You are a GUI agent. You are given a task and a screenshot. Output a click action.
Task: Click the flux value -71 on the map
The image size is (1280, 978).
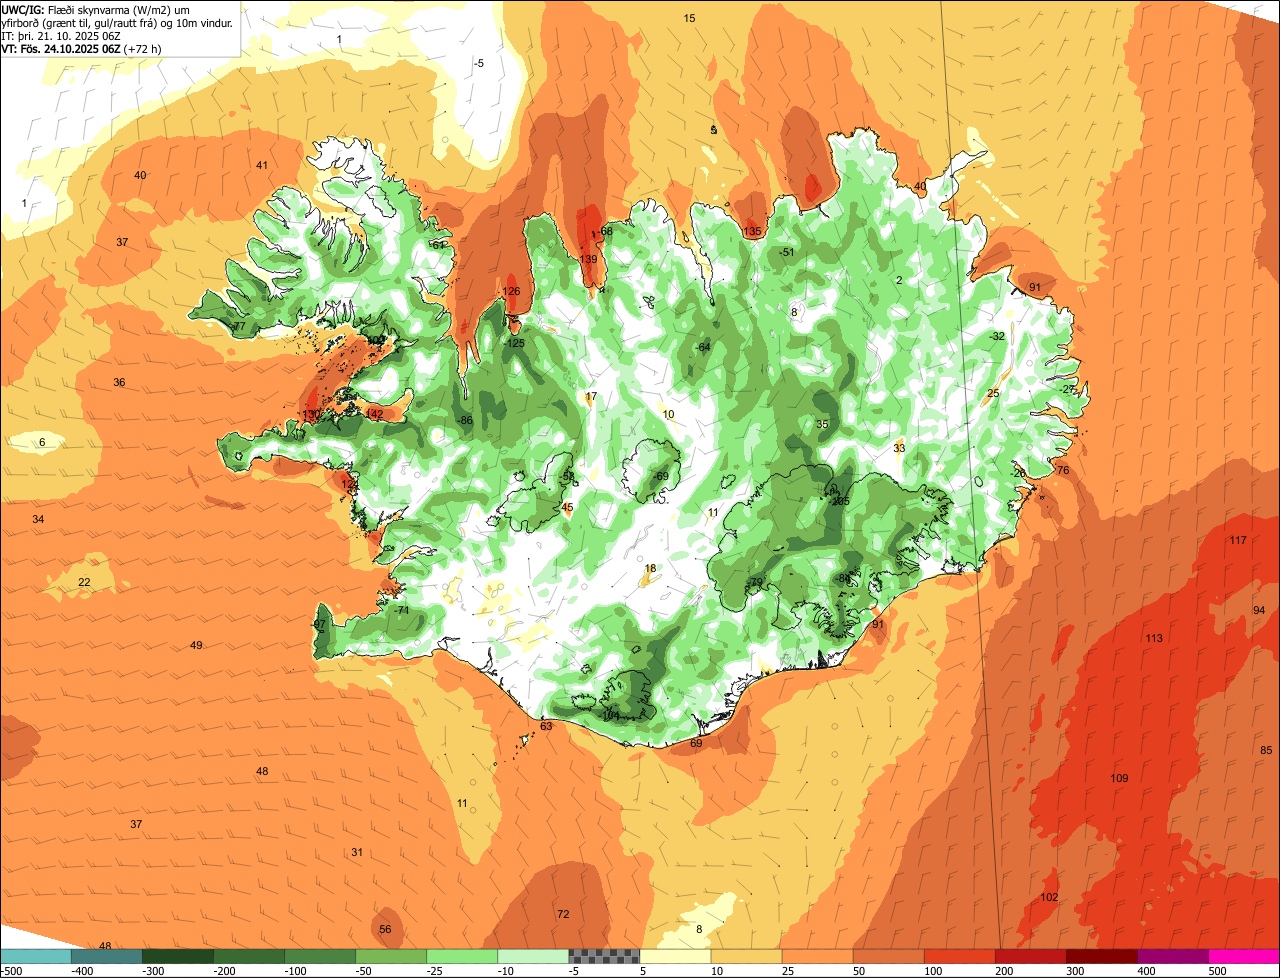(x=401, y=610)
